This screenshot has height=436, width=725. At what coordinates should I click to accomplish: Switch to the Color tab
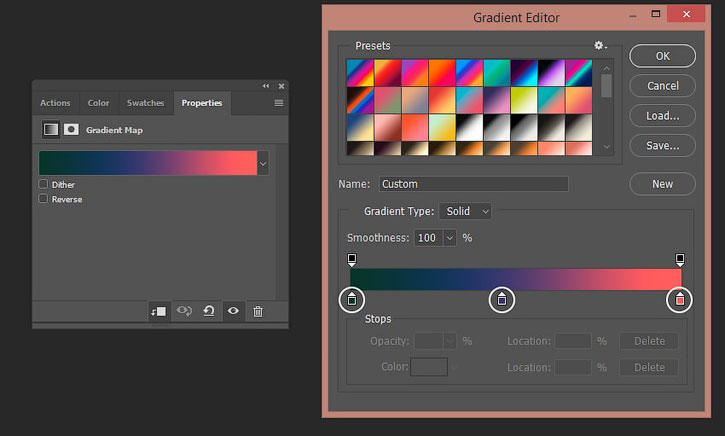98,103
